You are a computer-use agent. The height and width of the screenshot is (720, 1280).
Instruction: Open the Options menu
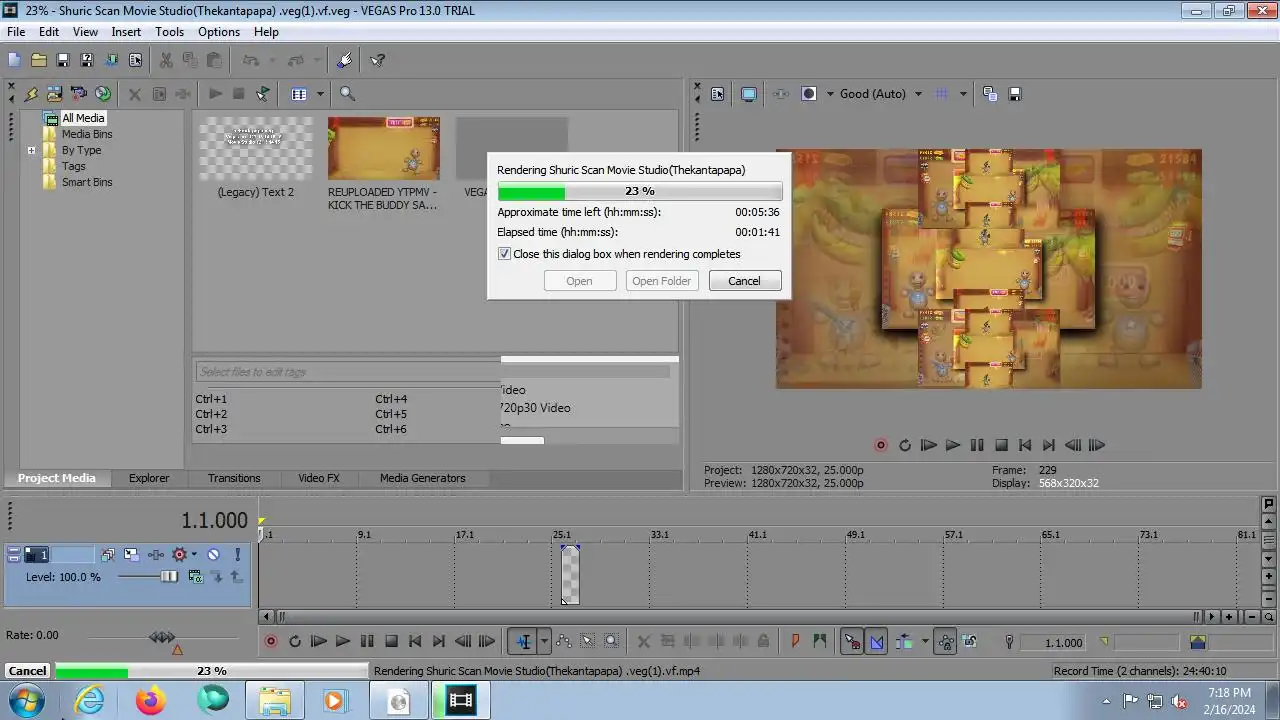click(218, 32)
